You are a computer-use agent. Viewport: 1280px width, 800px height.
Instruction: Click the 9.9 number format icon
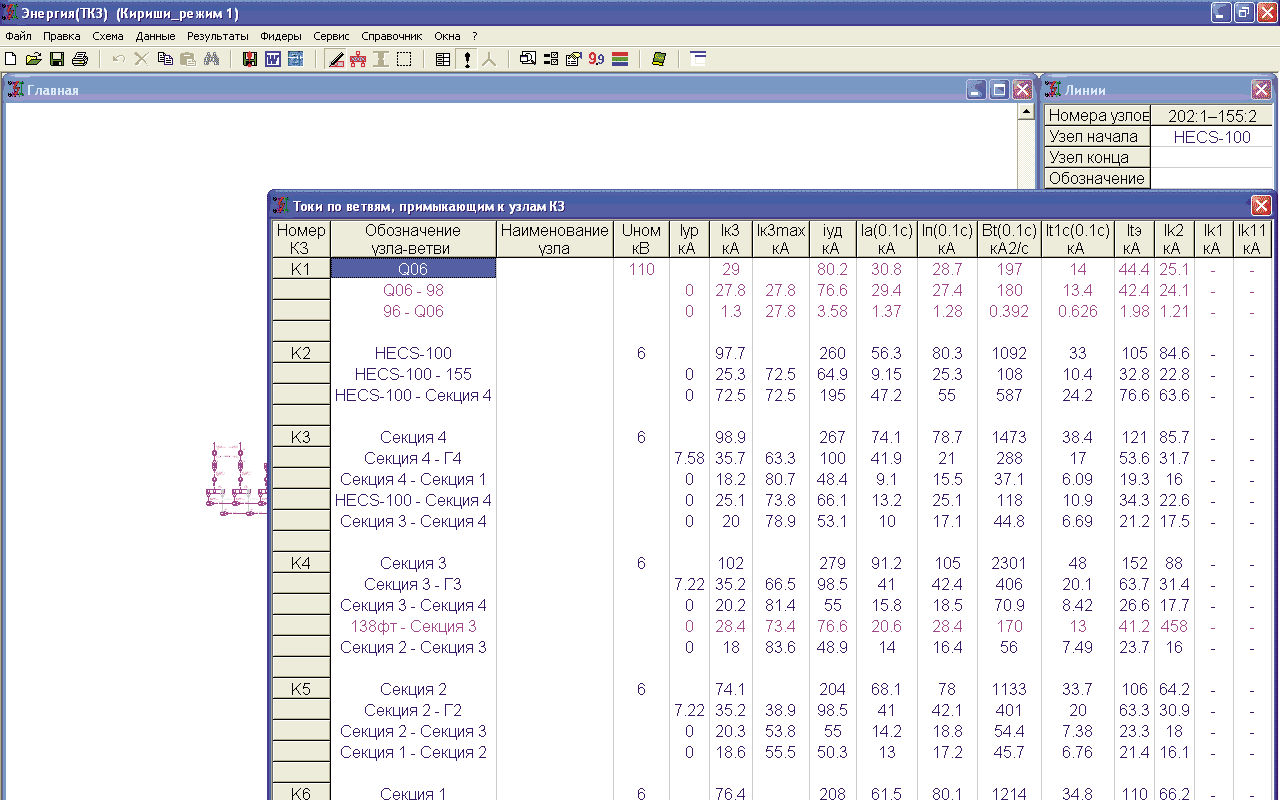pos(596,59)
